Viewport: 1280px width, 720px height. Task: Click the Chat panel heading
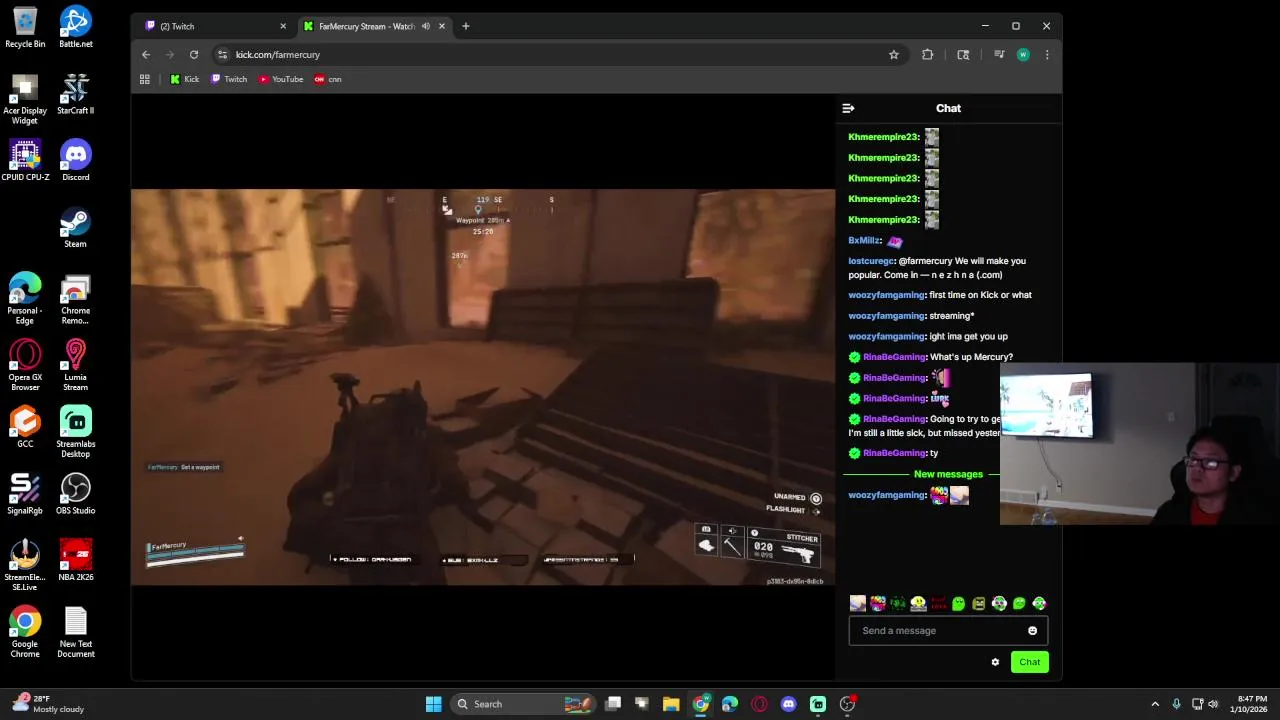click(x=948, y=108)
